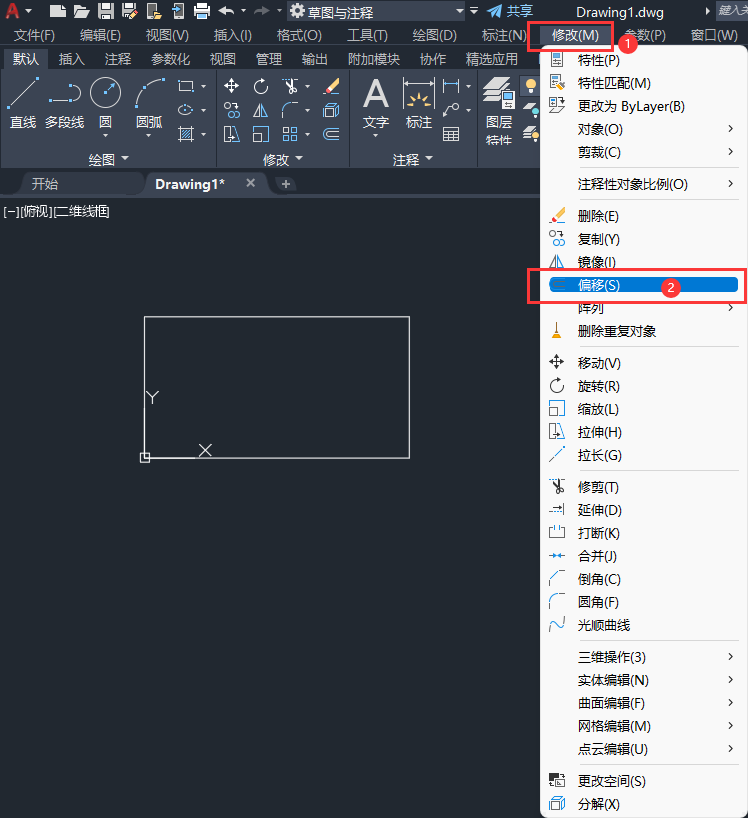
Task: Open the dropdown arrow beside the Array icon
Action: (x=308, y=134)
